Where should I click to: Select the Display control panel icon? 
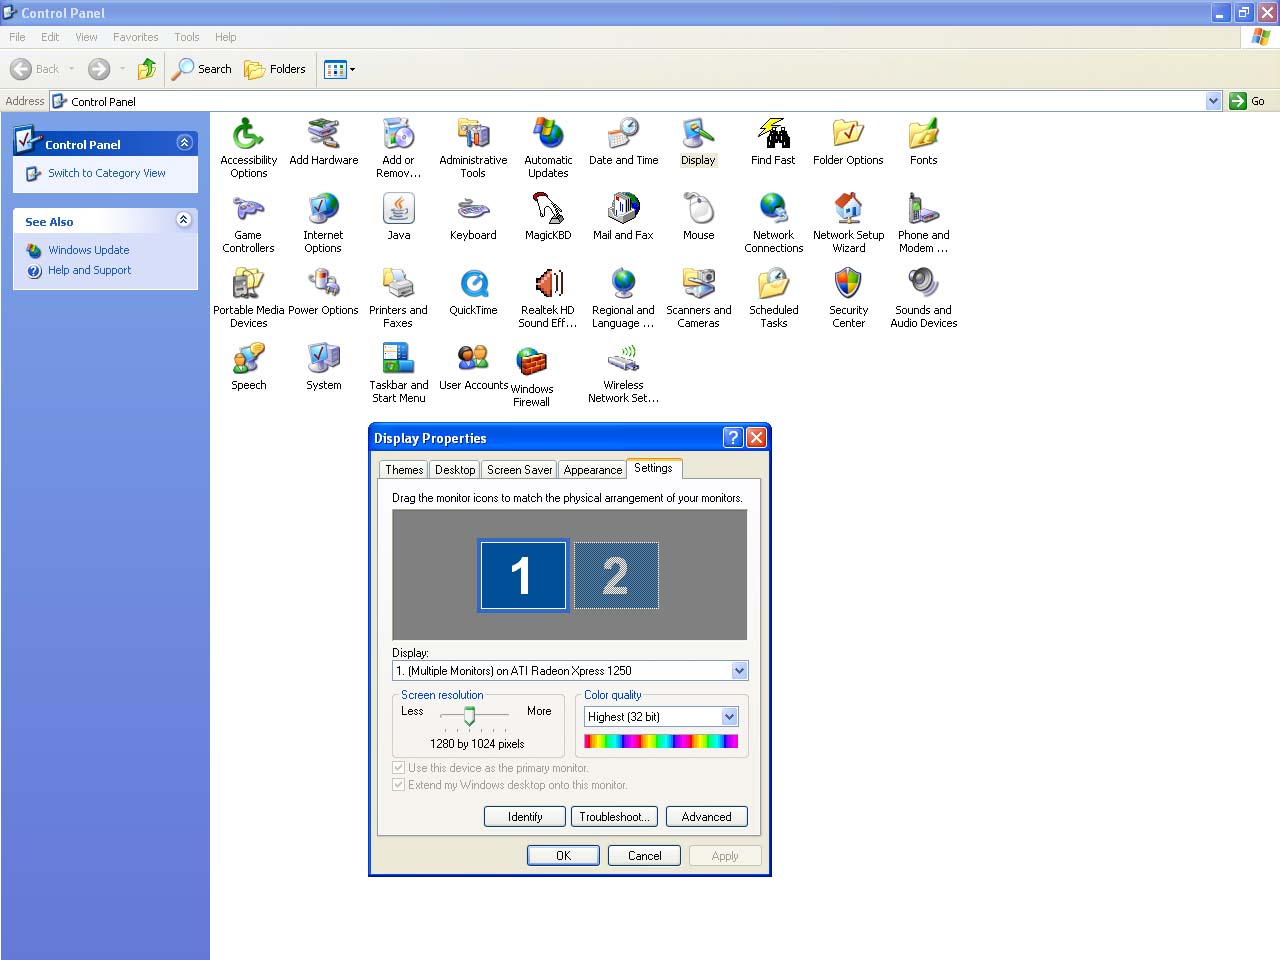pyautogui.click(x=698, y=134)
